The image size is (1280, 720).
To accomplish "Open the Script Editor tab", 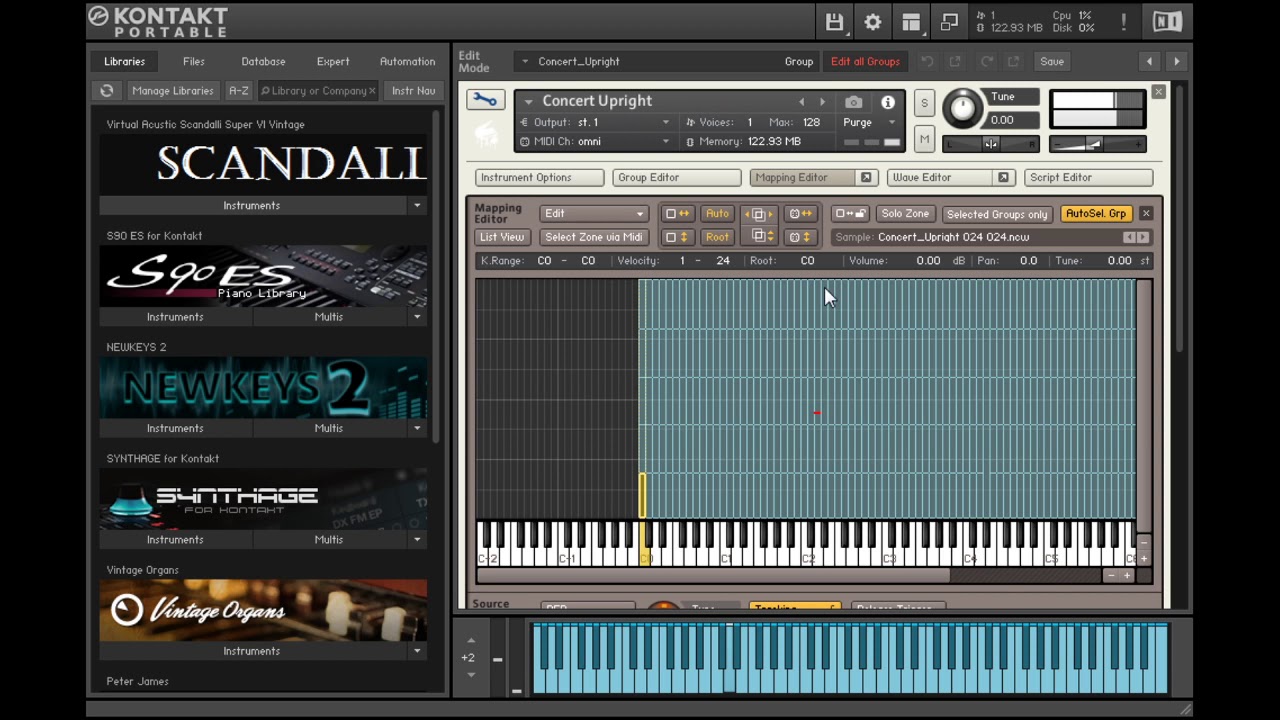I will (x=1088, y=178).
